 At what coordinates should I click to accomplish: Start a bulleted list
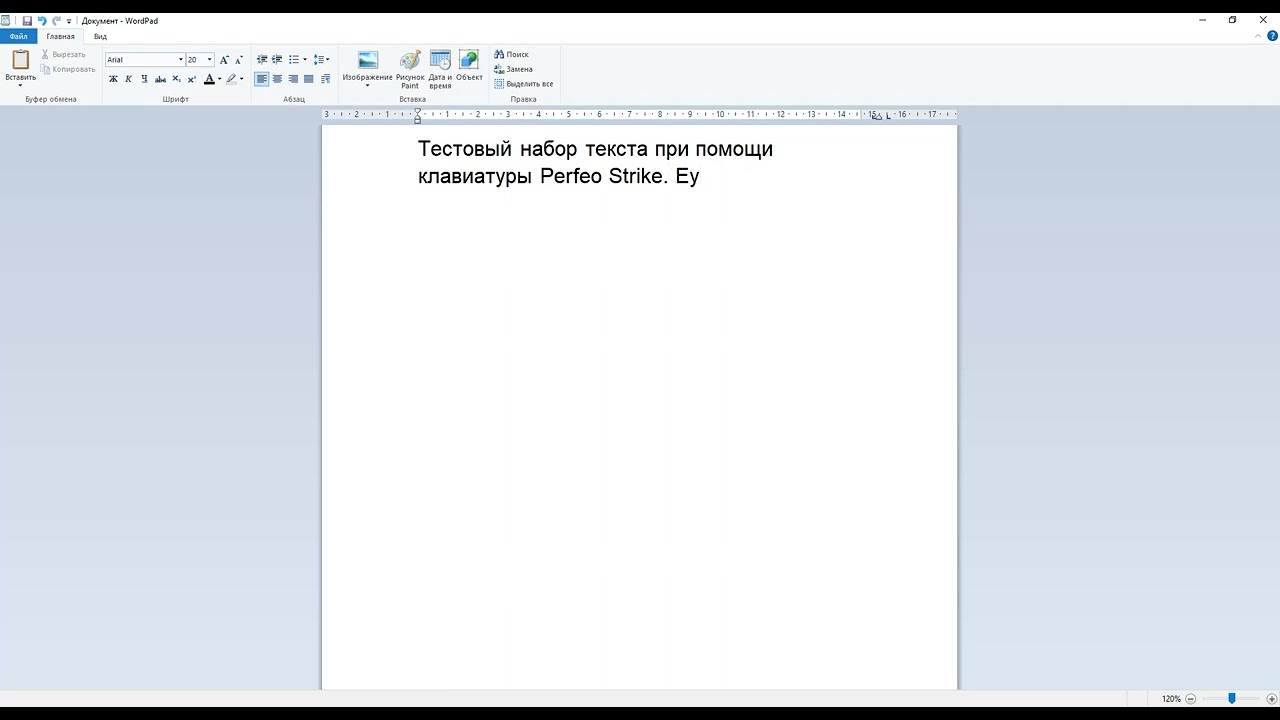tap(294, 60)
